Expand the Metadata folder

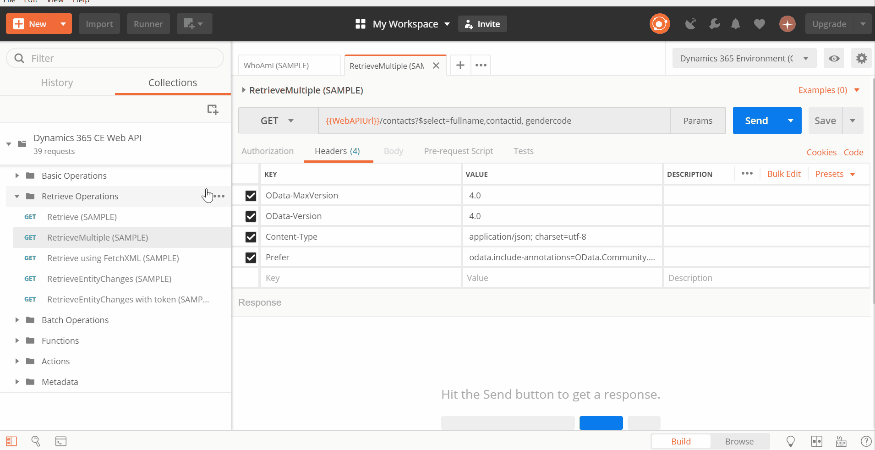pos(17,382)
